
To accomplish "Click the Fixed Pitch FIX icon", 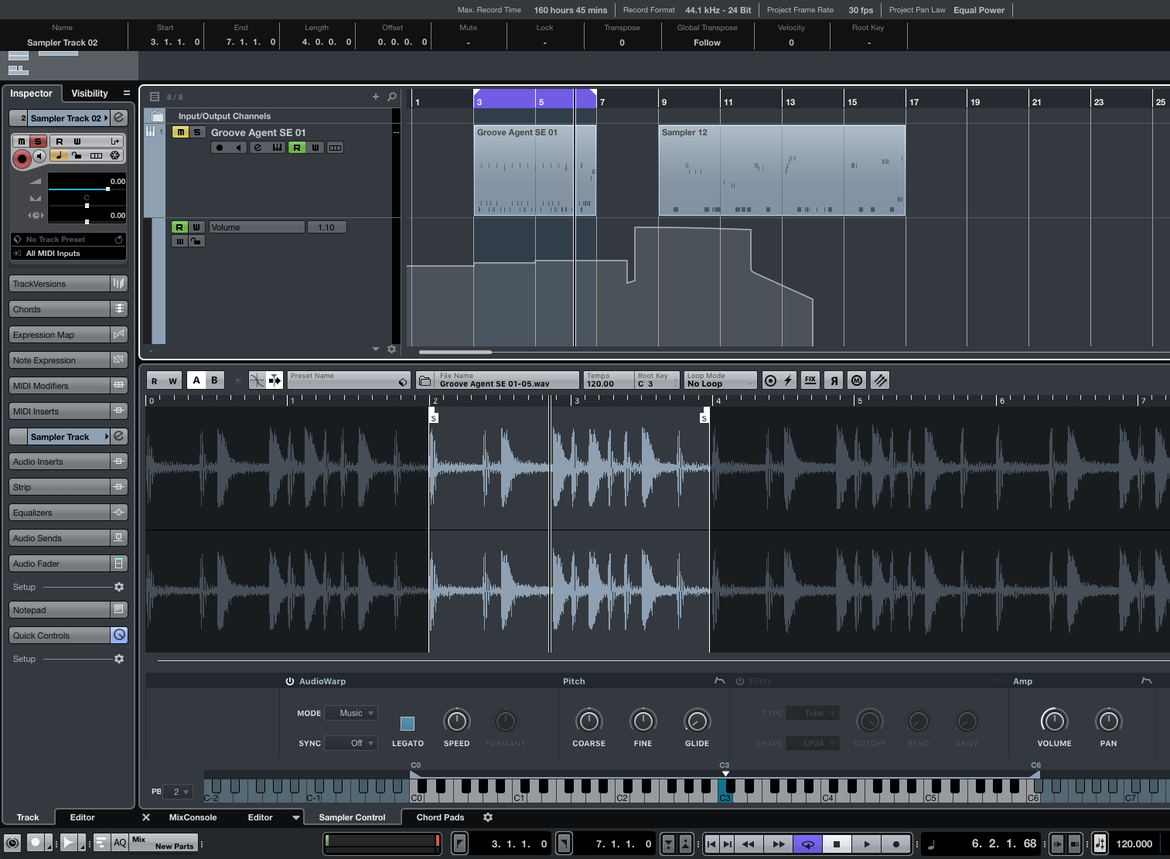I will click(x=810, y=381).
